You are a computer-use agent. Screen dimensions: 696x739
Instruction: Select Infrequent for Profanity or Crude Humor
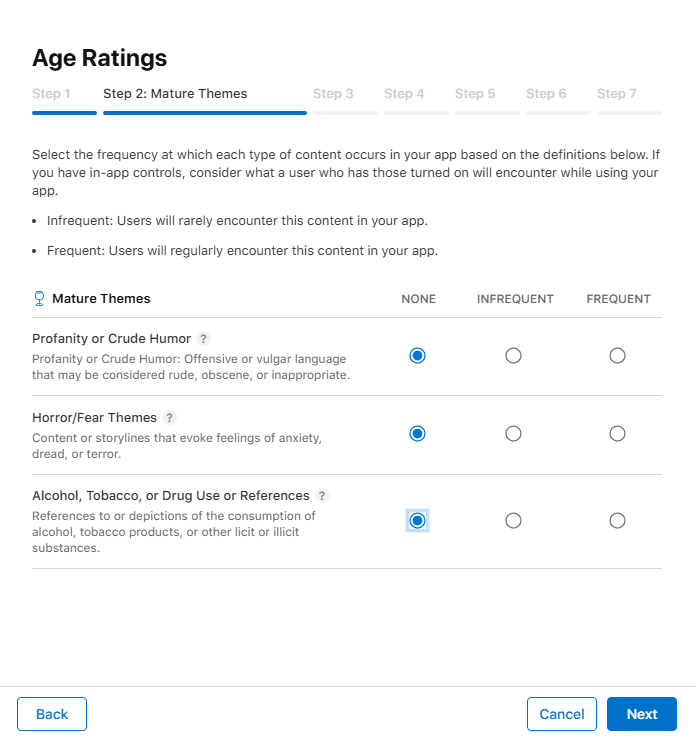tap(513, 355)
